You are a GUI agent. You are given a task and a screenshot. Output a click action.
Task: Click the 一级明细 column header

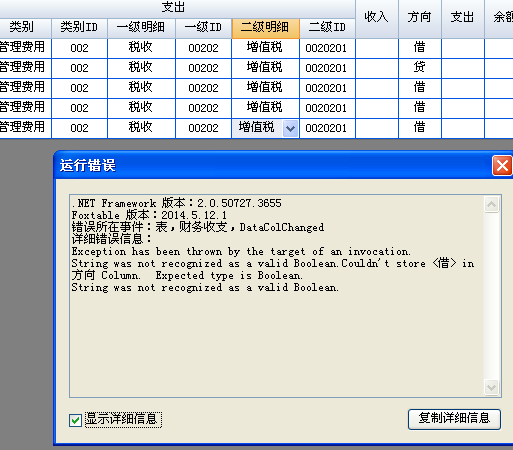(x=141, y=28)
